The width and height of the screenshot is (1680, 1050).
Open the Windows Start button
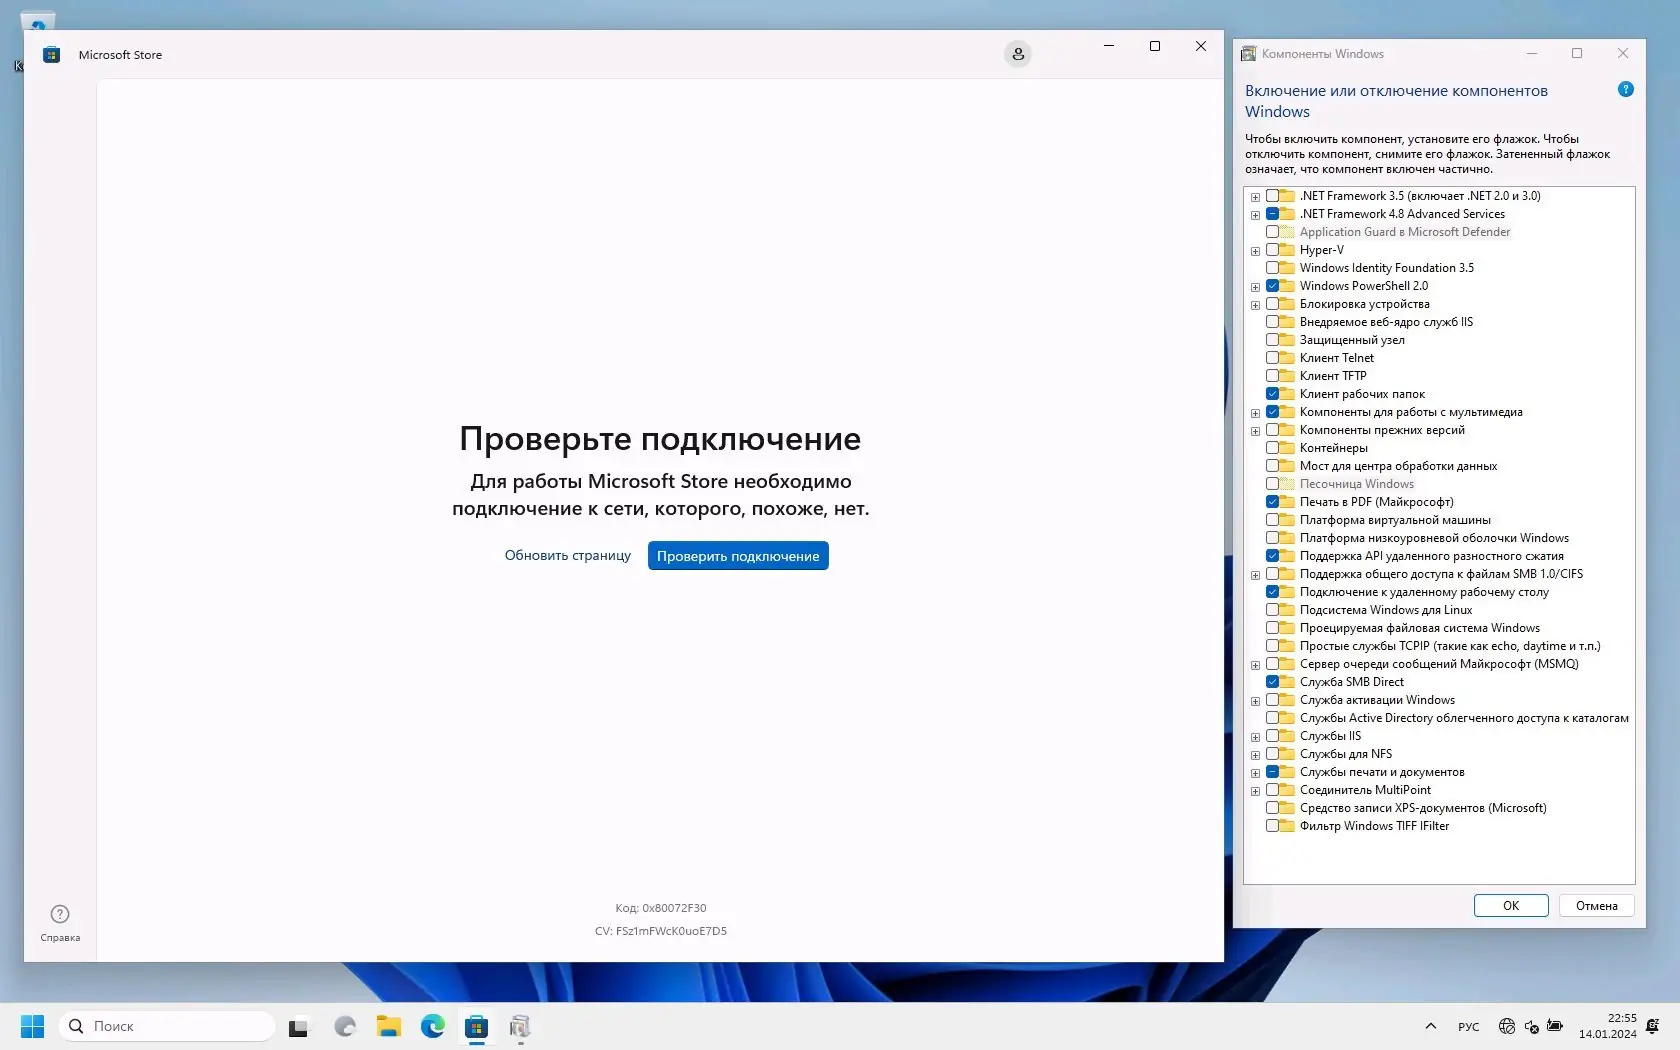pyautogui.click(x=32, y=1026)
